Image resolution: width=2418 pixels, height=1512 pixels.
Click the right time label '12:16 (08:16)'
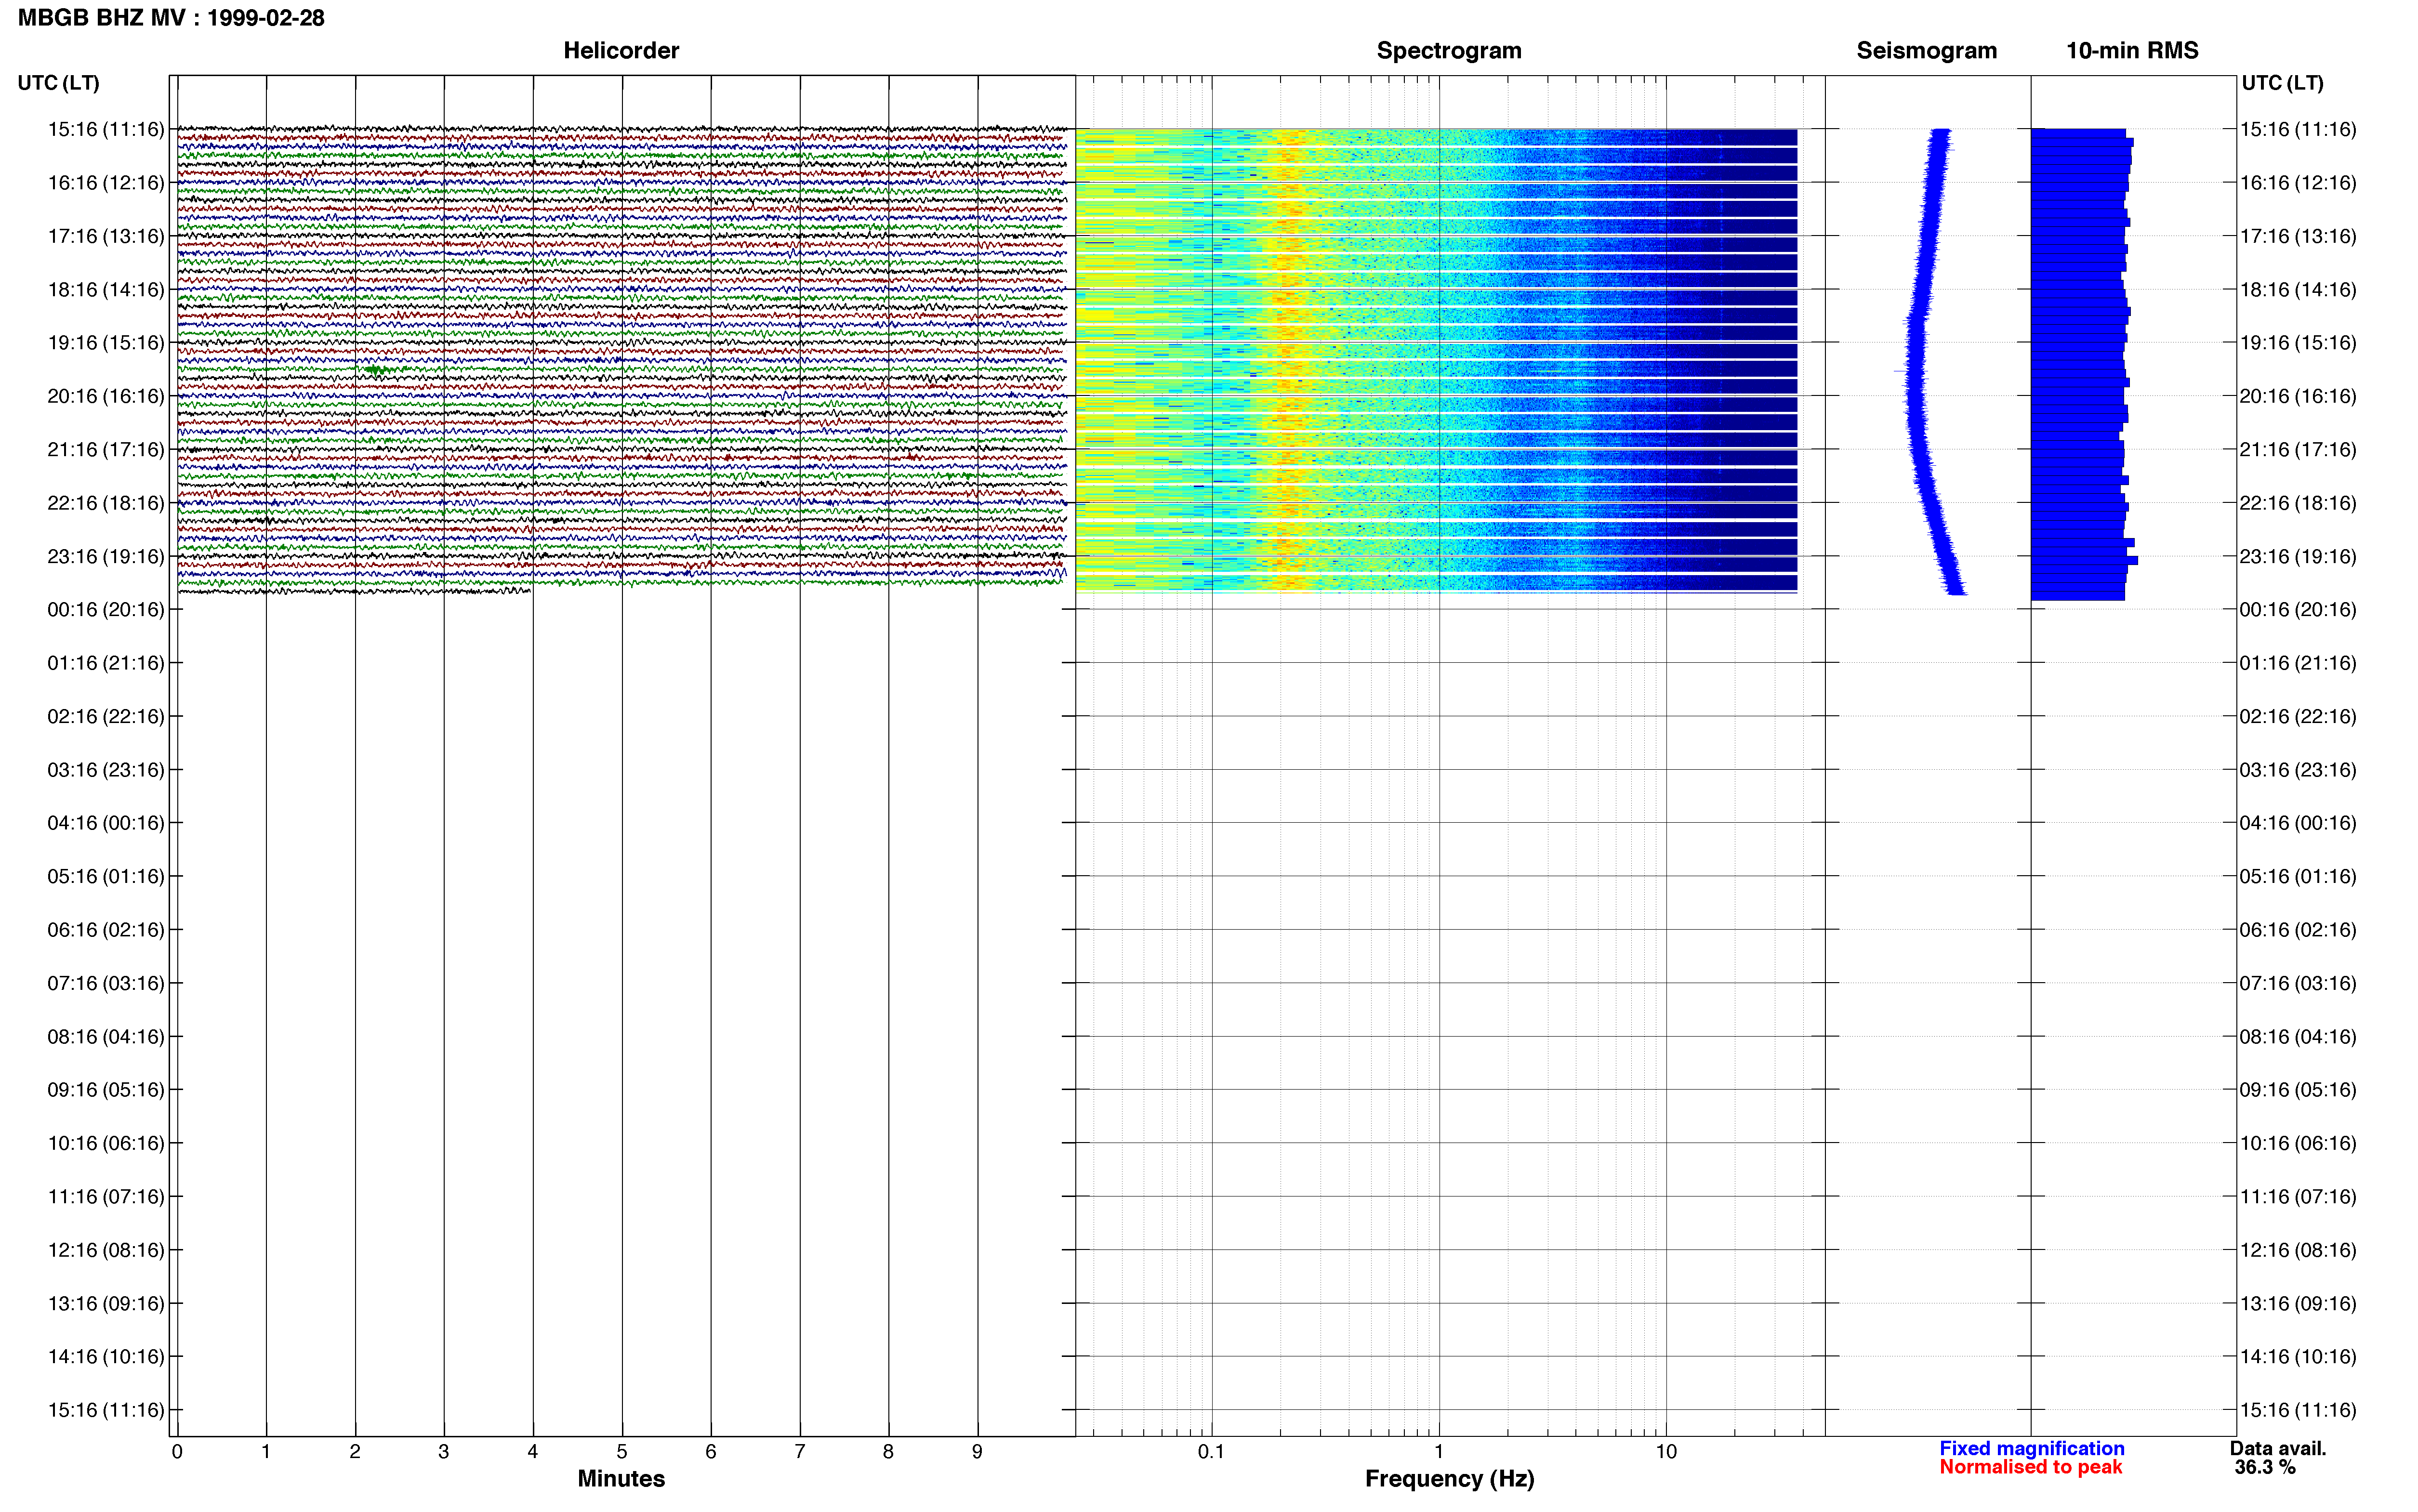(x=2298, y=1250)
